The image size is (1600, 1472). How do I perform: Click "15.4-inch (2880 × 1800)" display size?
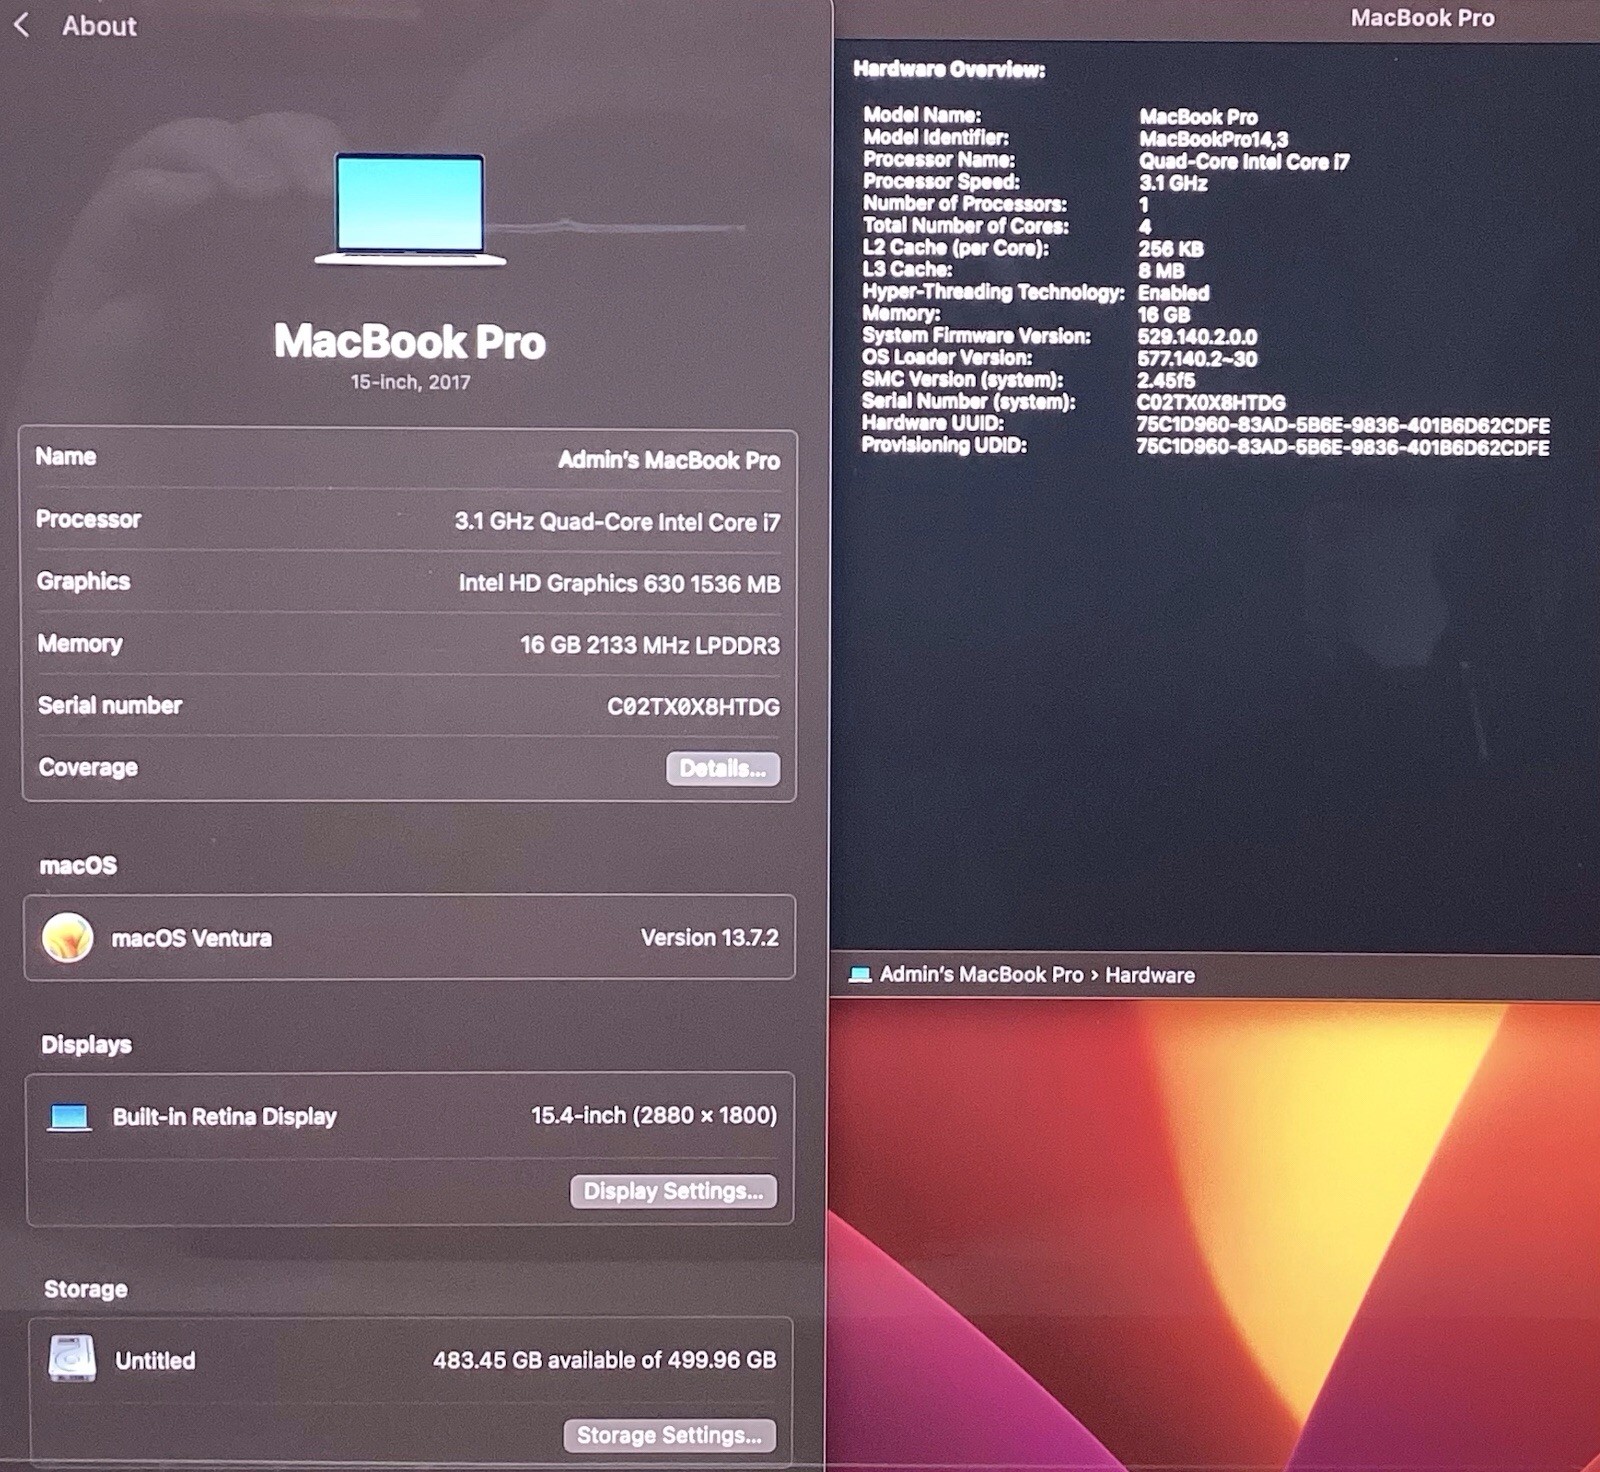[x=654, y=1116]
